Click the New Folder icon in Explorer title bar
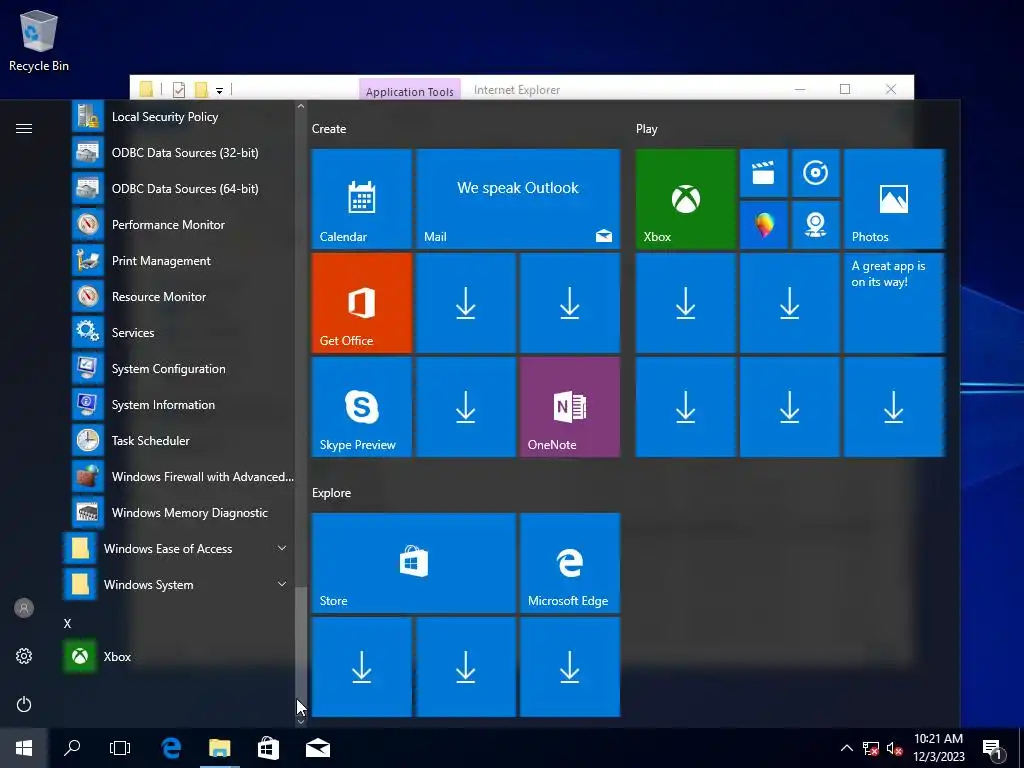Image resolution: width=1024 pixels, height=768 pixels. [201, 89]
